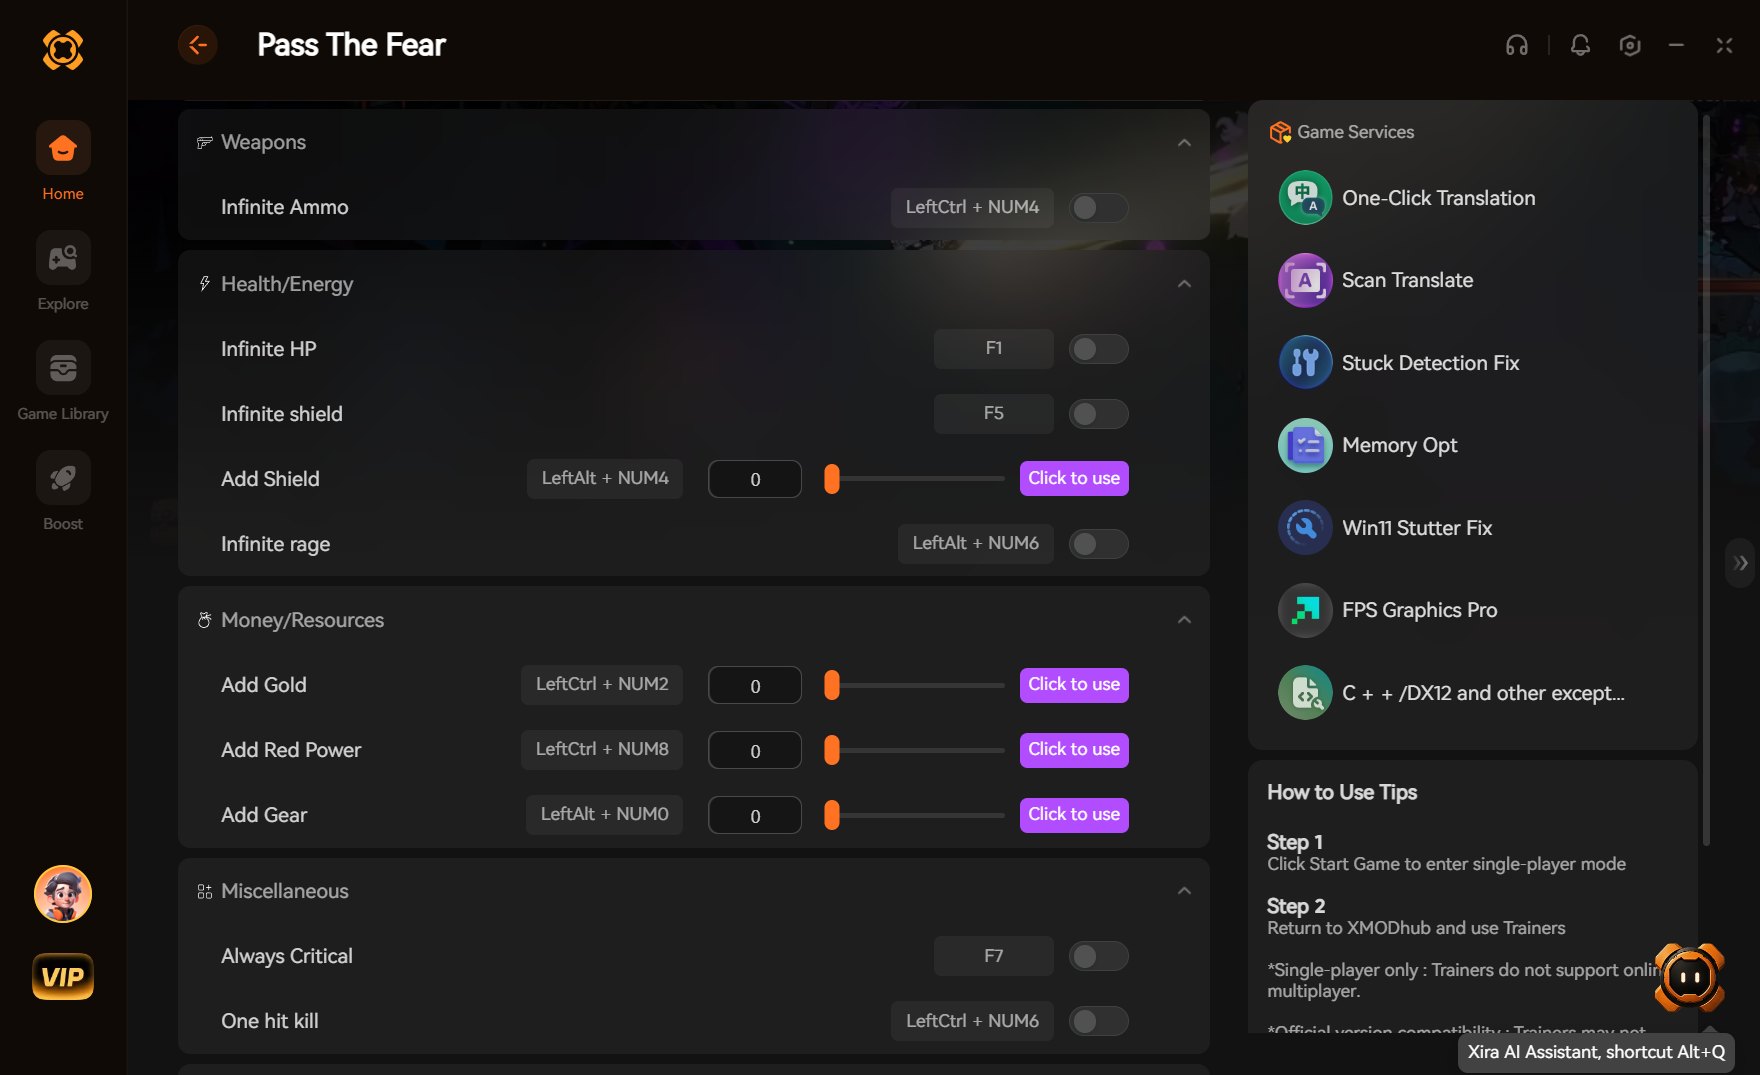Change the Infinite shield F5 hotkey

pos(994,413)
